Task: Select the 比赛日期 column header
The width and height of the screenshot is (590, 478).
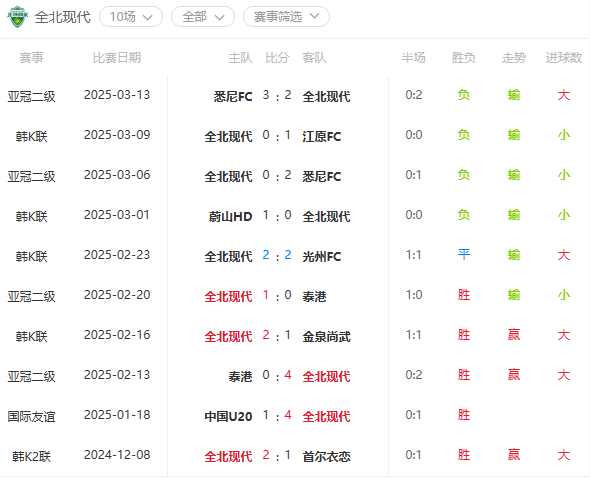Action: (x=117, y=58)
